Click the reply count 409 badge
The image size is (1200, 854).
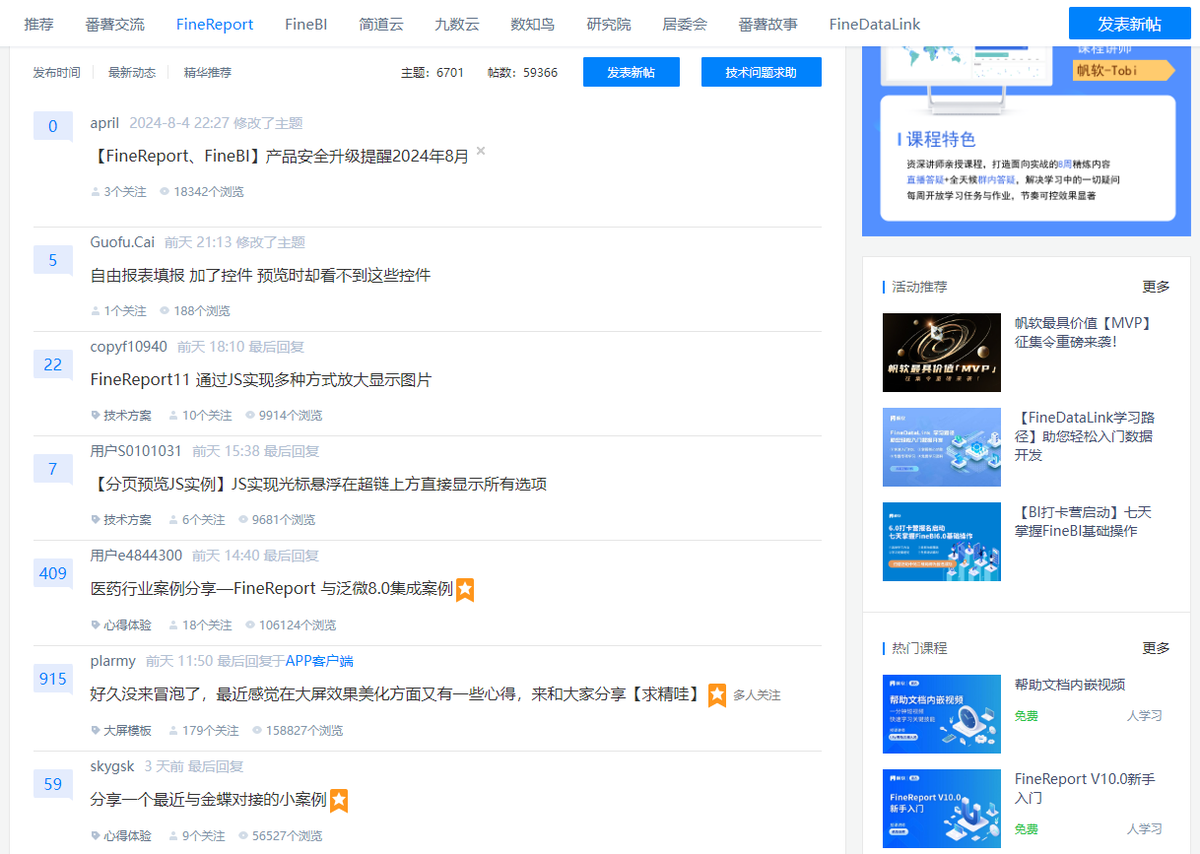tap(53, 574)
